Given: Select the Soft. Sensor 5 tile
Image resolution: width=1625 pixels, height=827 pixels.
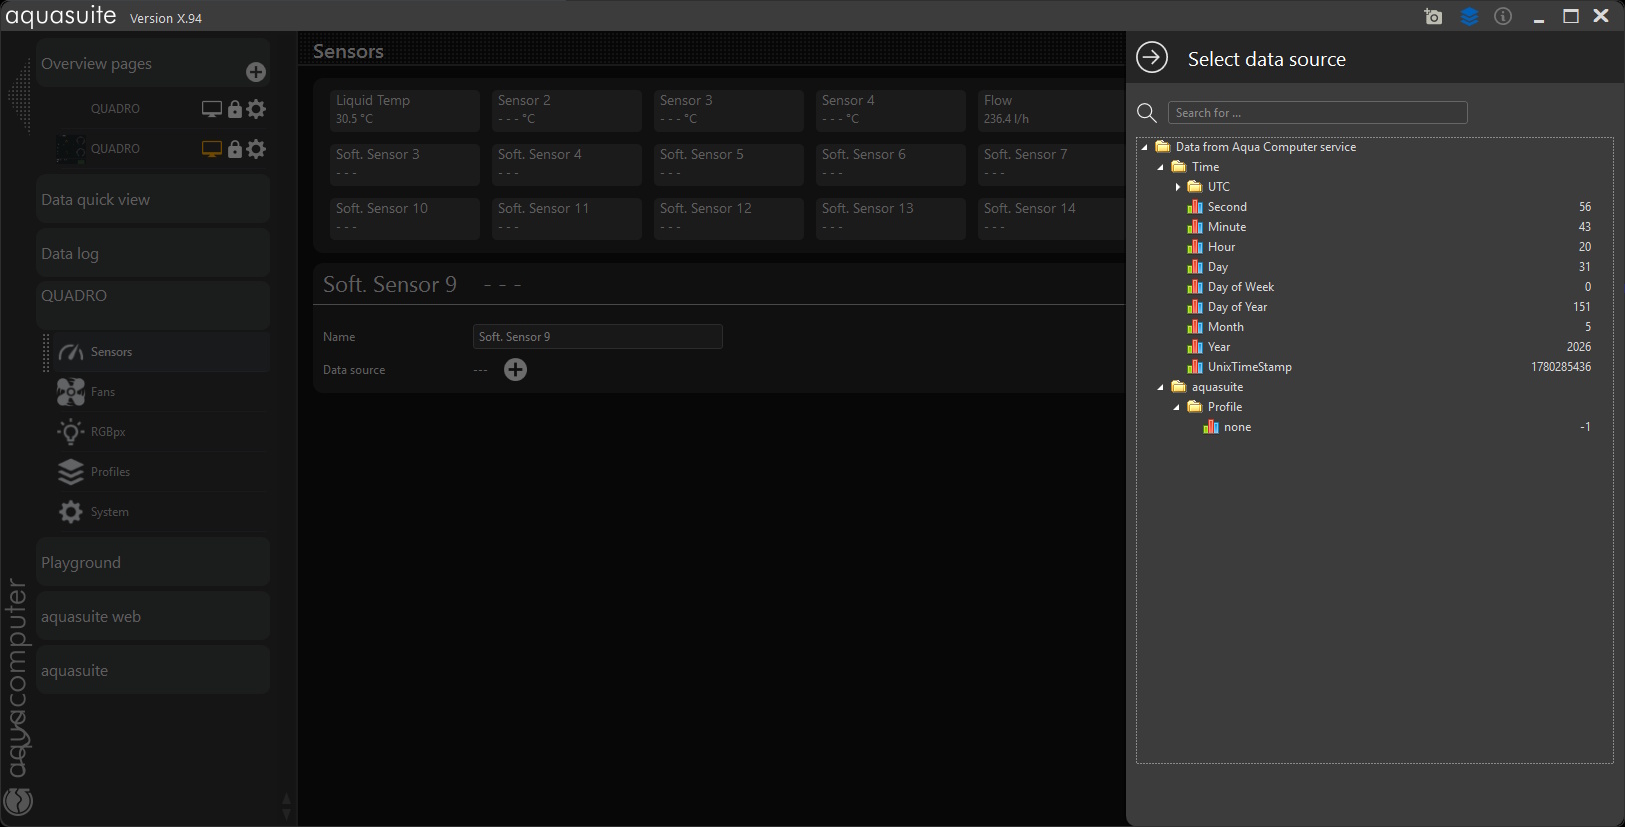Looking at the screenshot, I should click(729, 164).
